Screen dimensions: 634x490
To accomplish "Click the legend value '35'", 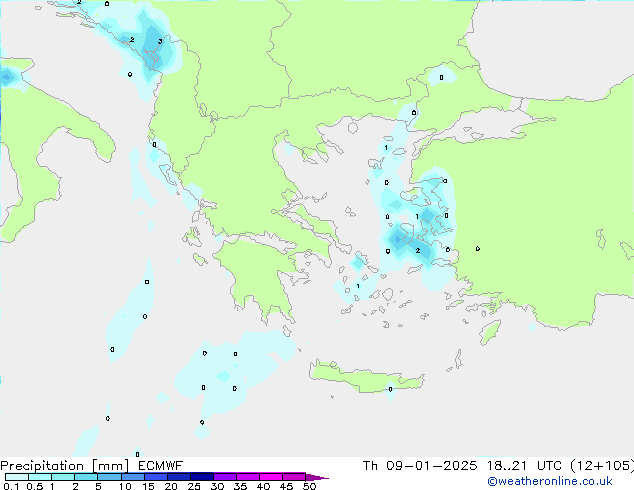I will click(x=240, y=486).
